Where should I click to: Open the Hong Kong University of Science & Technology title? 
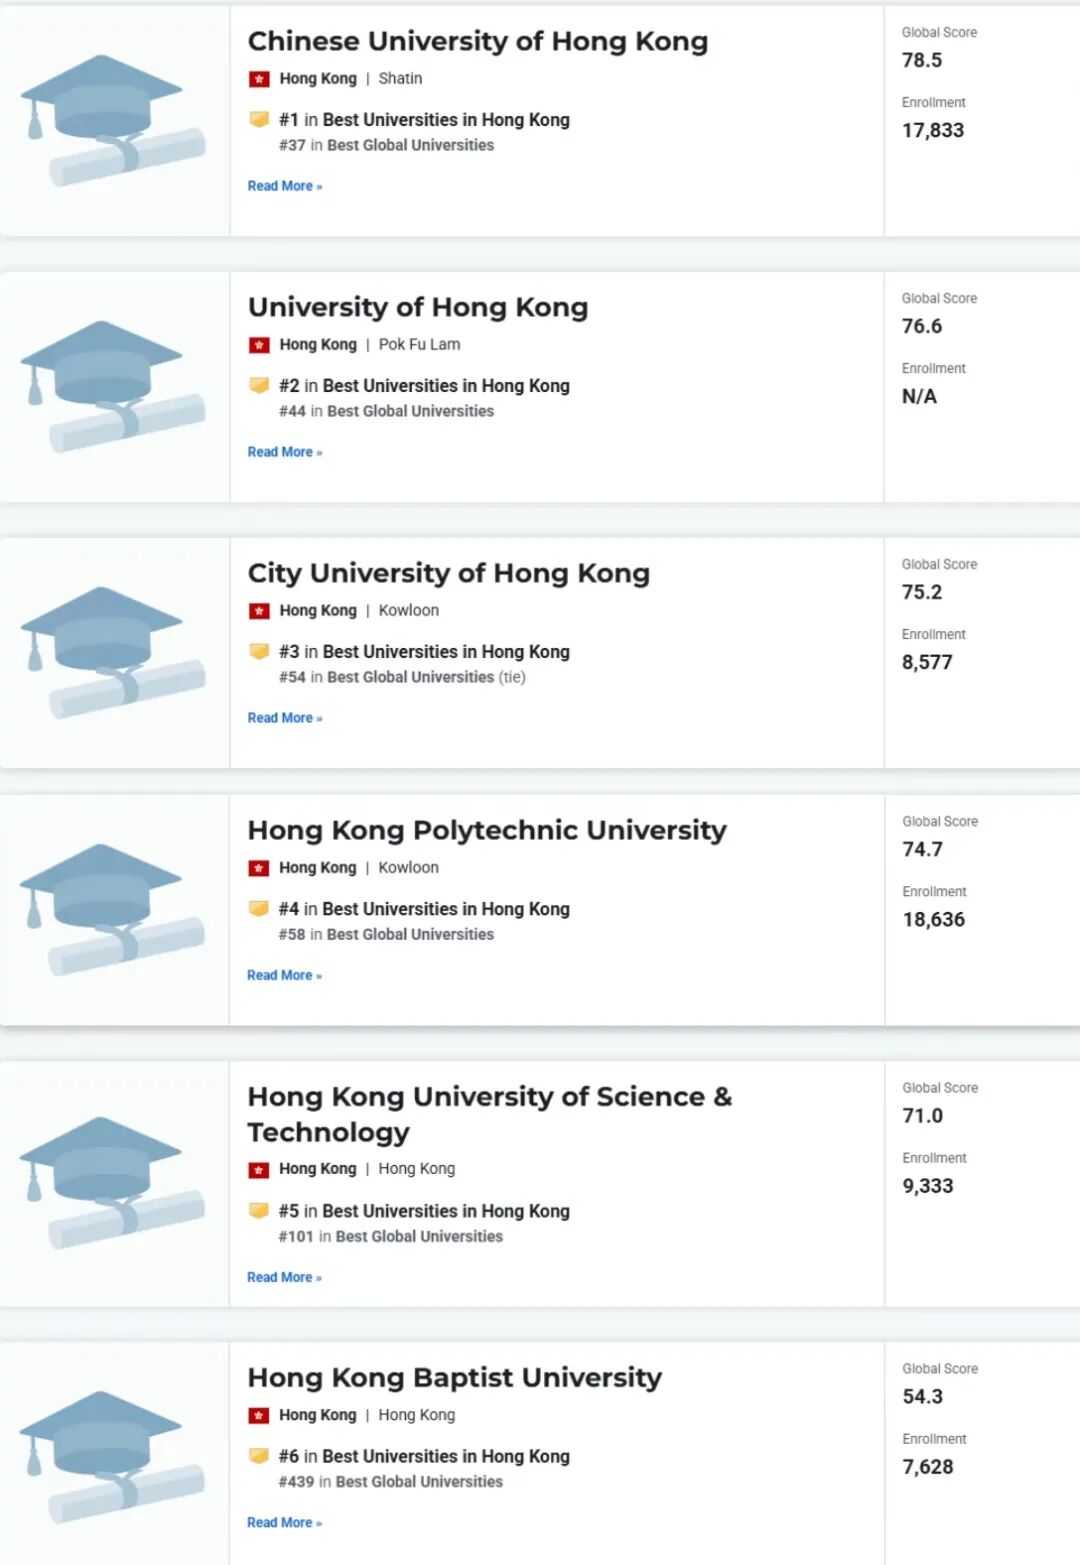[x=490, y=1114]
